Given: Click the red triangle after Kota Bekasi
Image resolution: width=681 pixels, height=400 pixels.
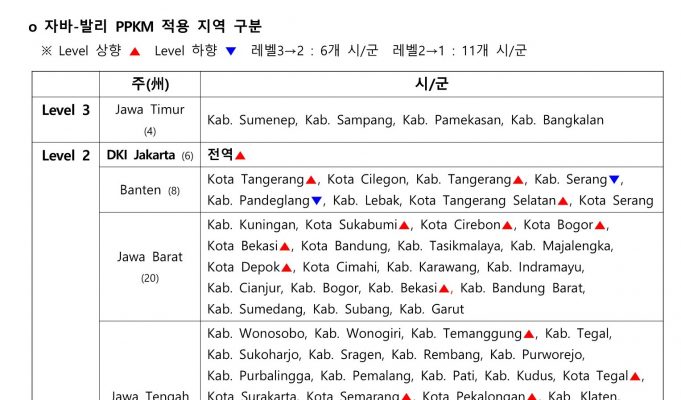Looking at the screenshot, I should (285, 246).
